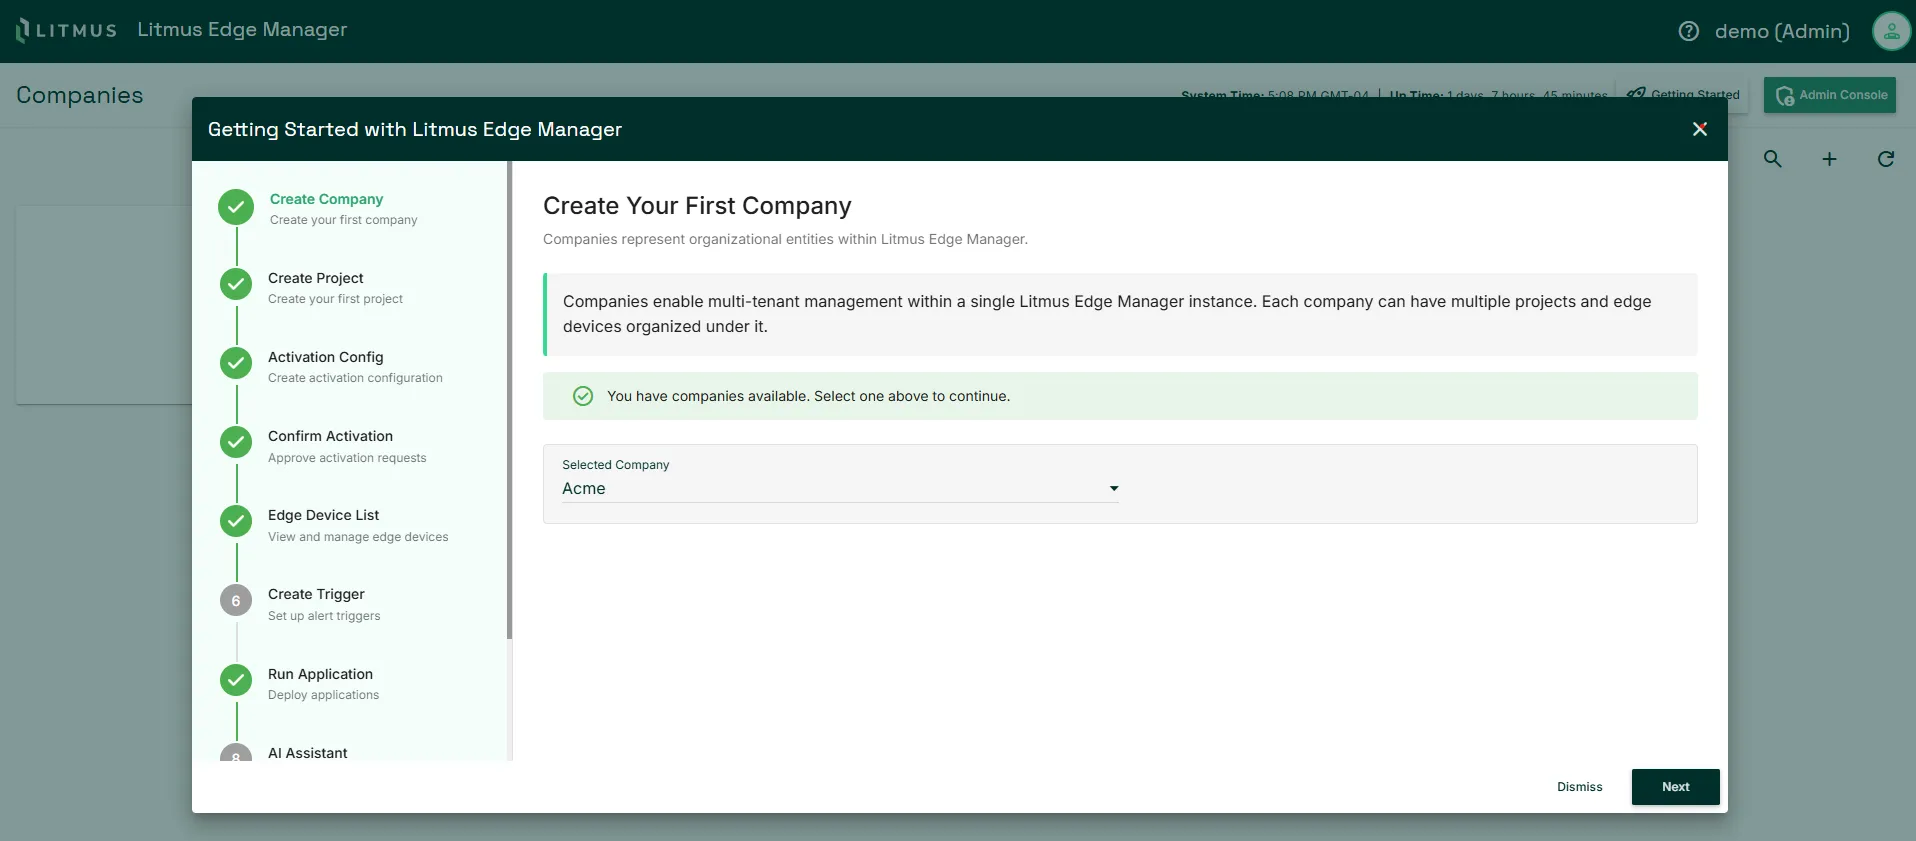This screenshot has width=1916, height=841.
Task: Click the Create Project step checkmark icon
Action: [x=236, y=284]
